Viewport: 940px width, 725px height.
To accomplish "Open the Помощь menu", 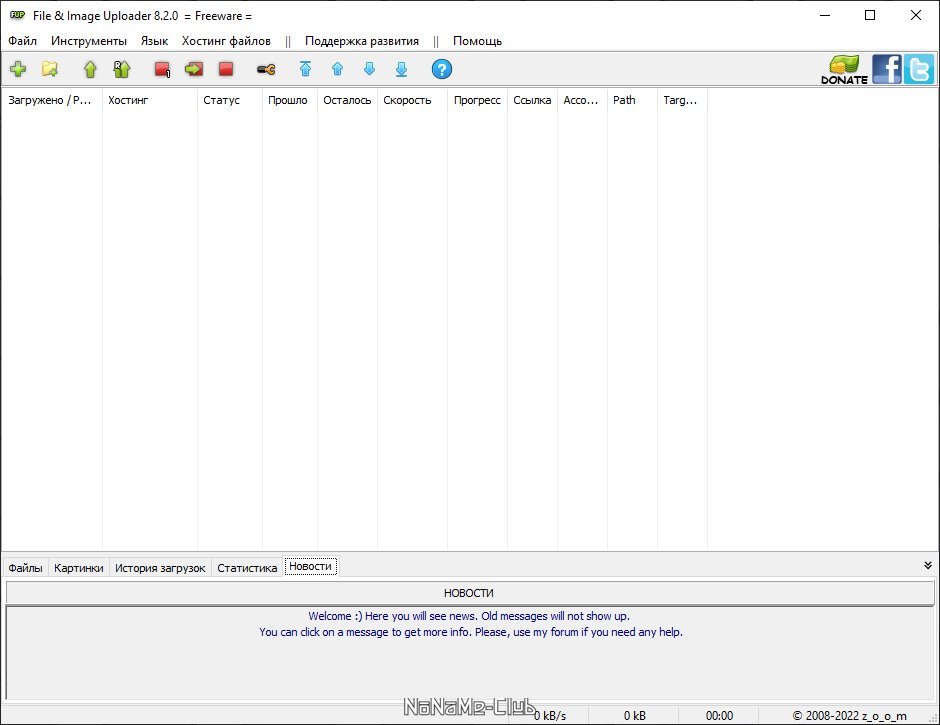I will click(x=477, y=41).
